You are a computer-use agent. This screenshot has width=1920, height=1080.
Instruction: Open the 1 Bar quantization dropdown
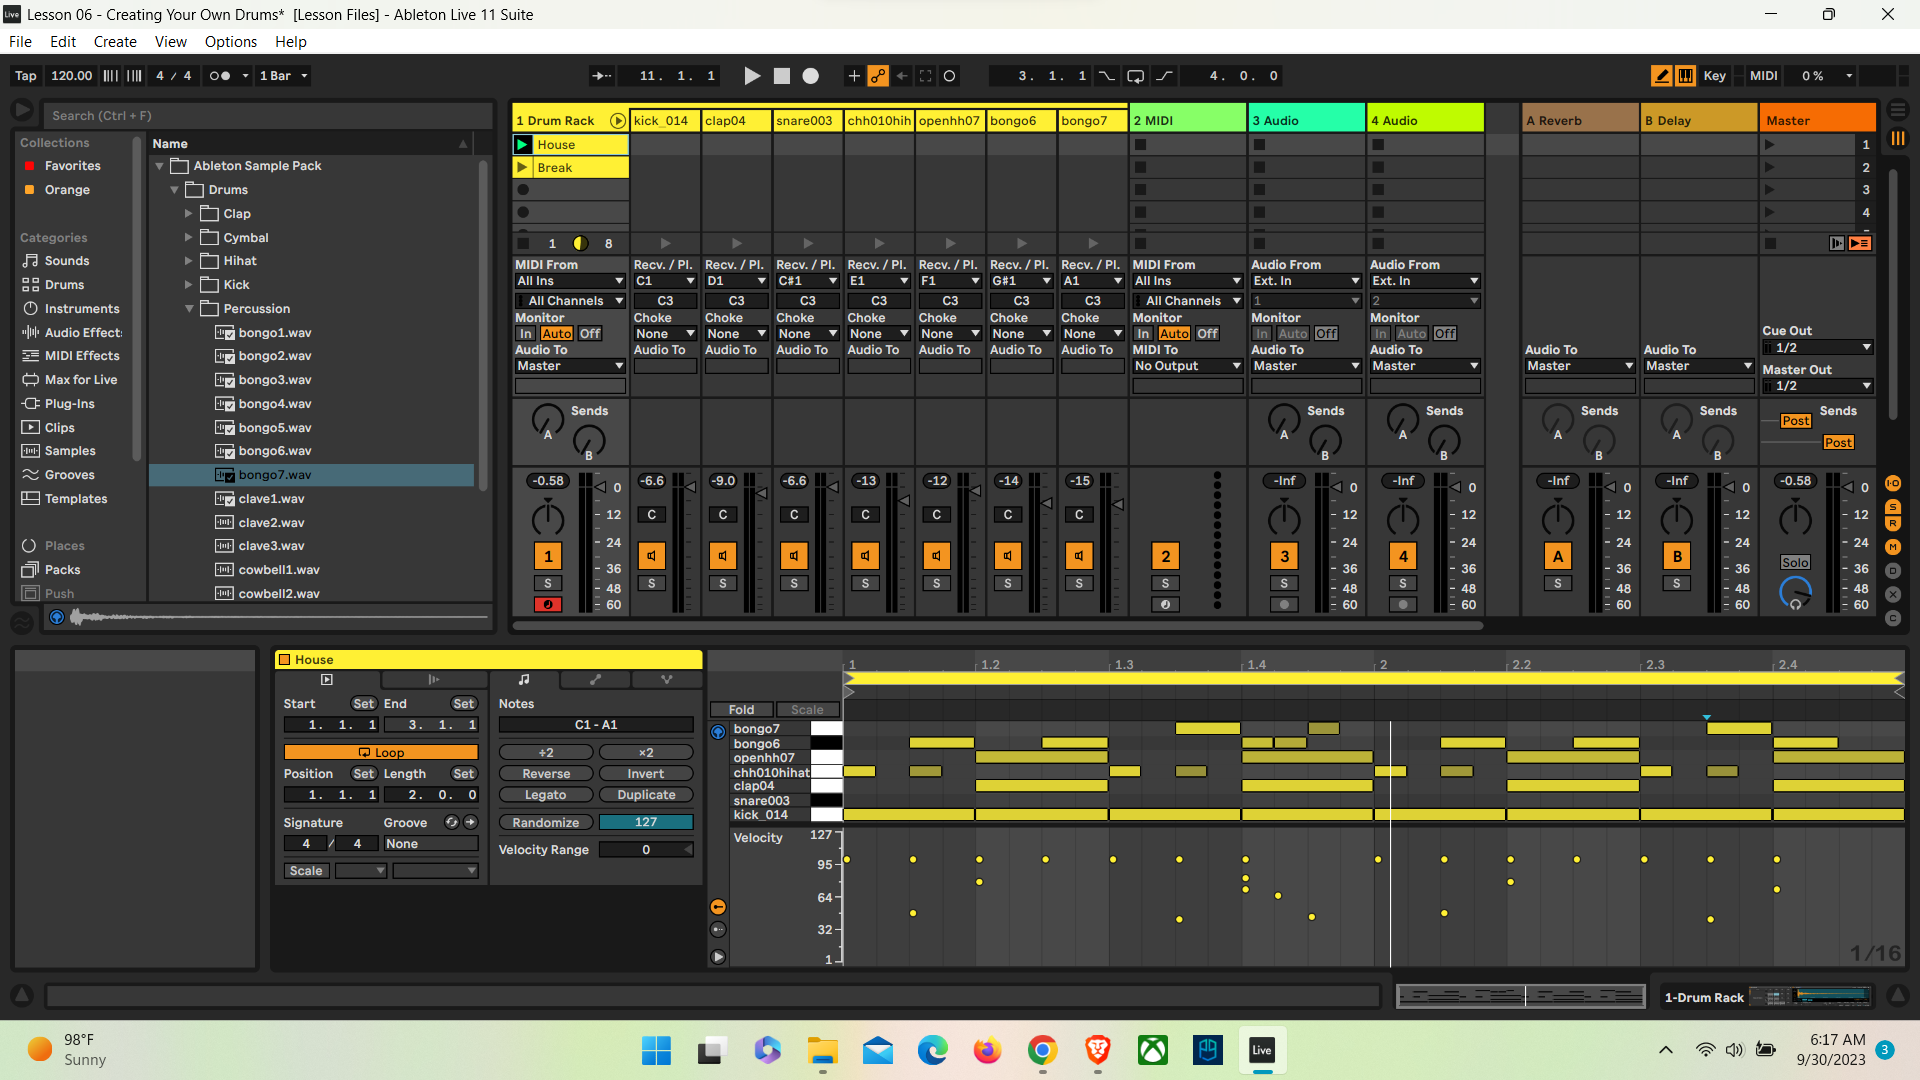point(284,76)
